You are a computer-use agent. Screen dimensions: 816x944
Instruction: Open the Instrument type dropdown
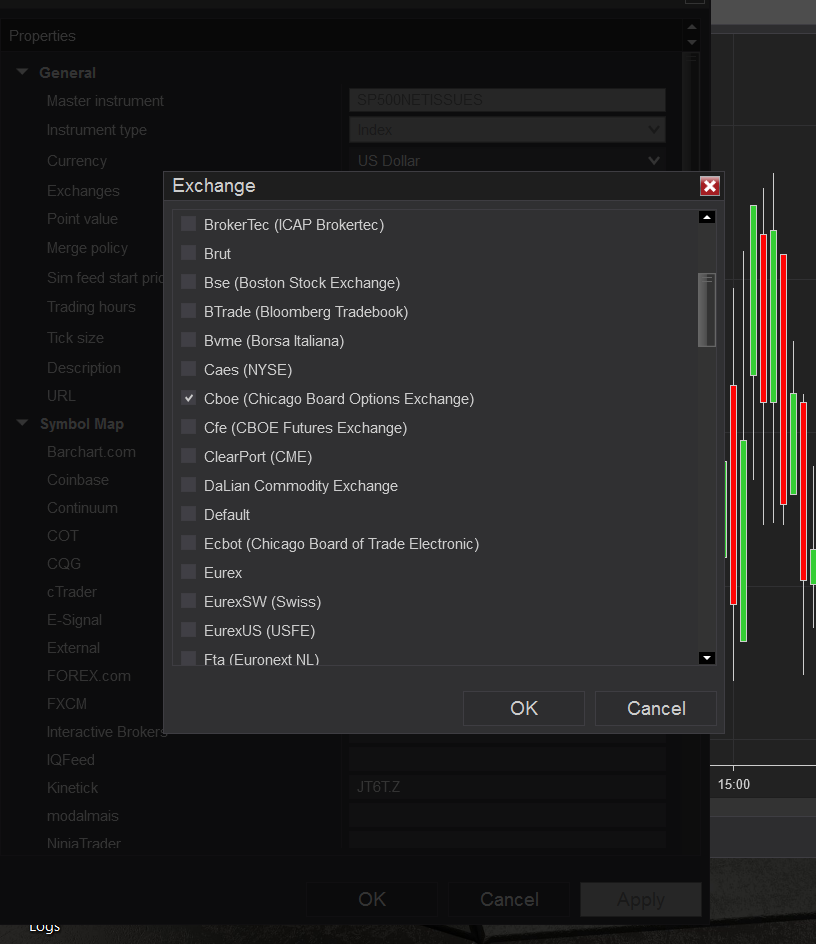pos(507,129)
